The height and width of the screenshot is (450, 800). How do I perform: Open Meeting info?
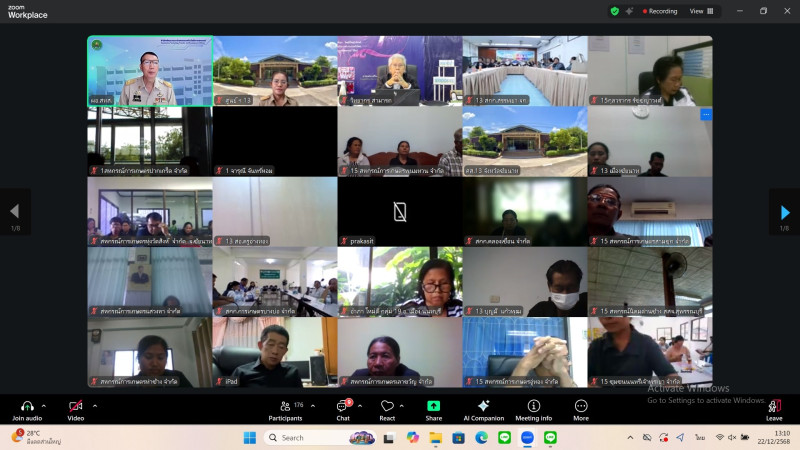(533, 406)
